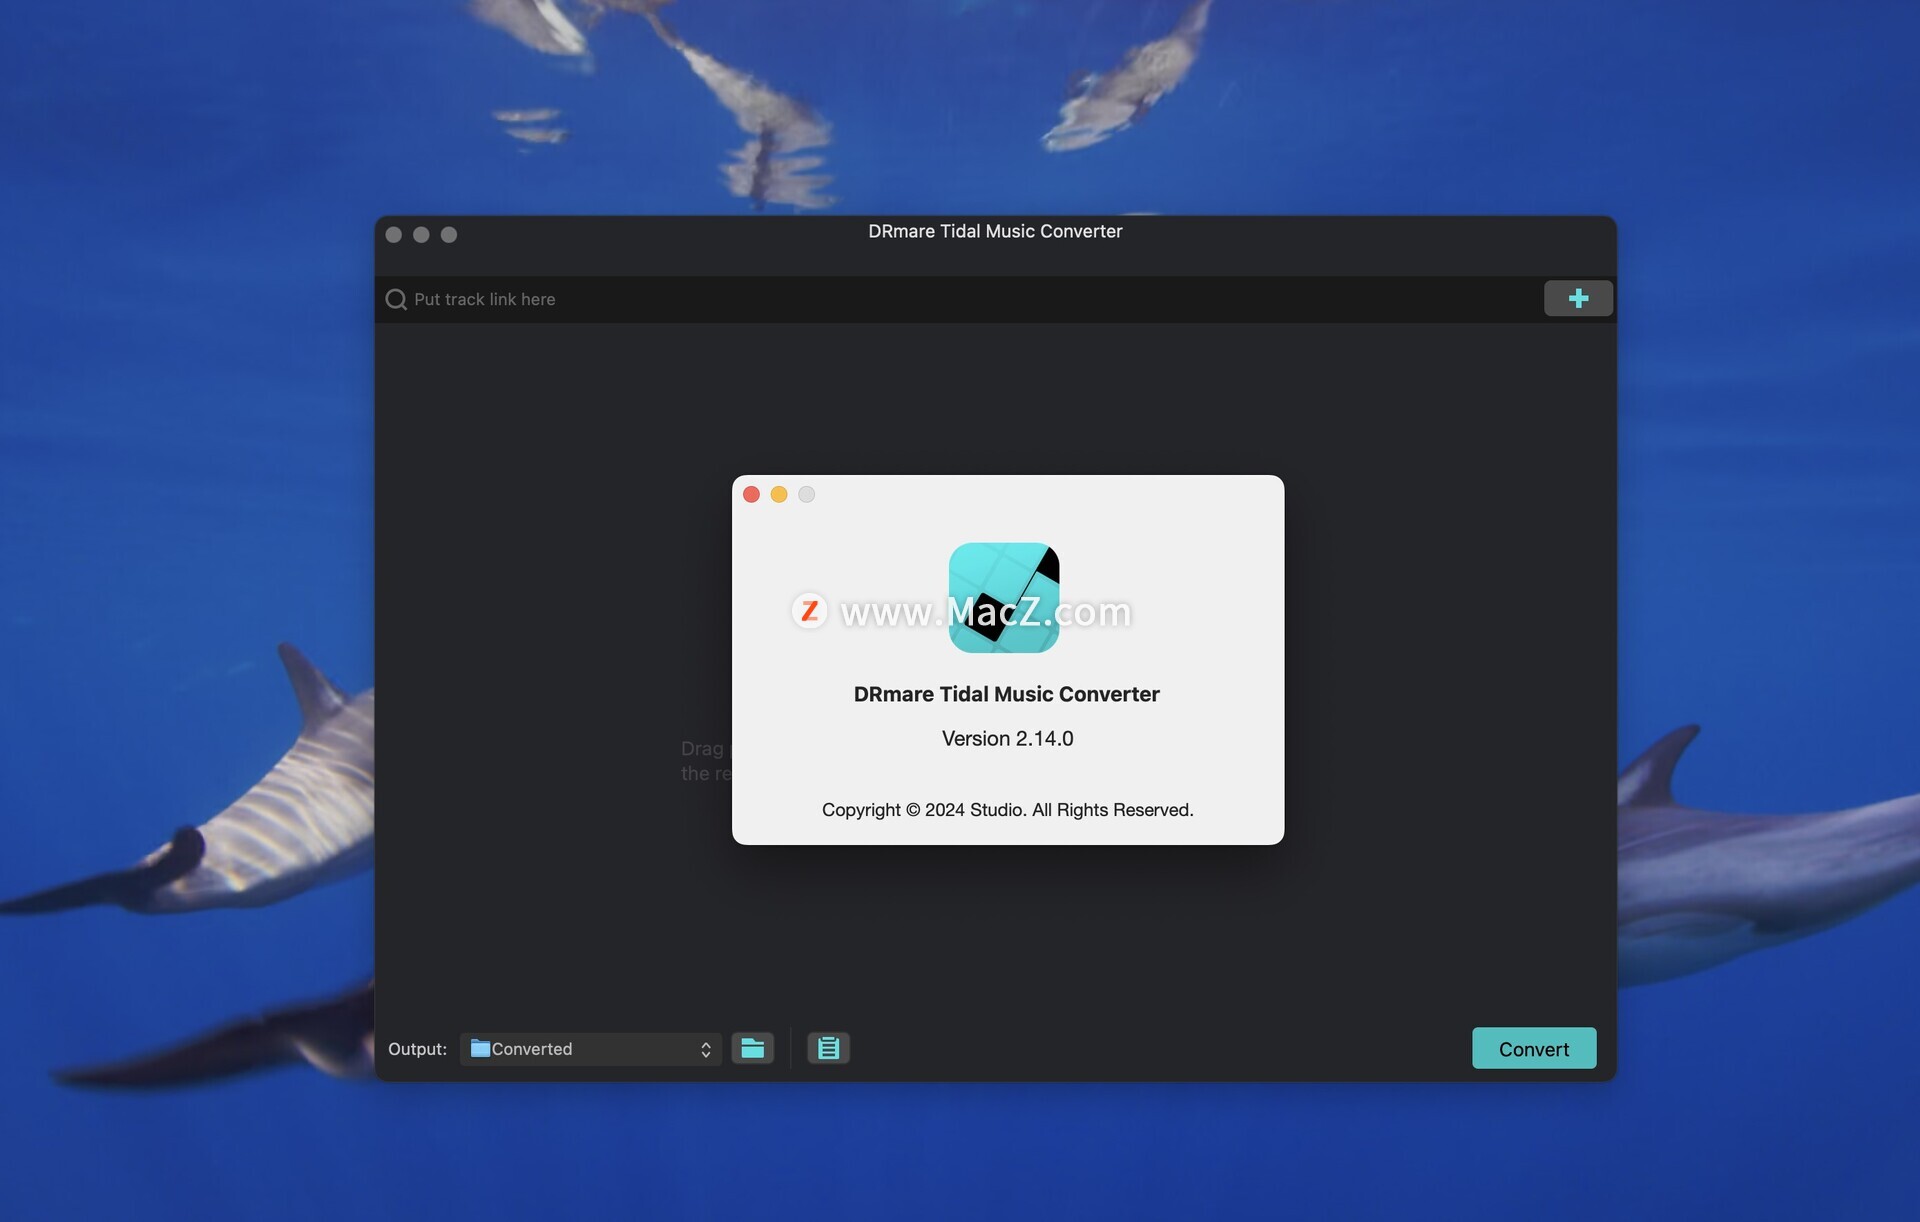
Task: Click the search magnifier icon
Action: tap(396, 299)
